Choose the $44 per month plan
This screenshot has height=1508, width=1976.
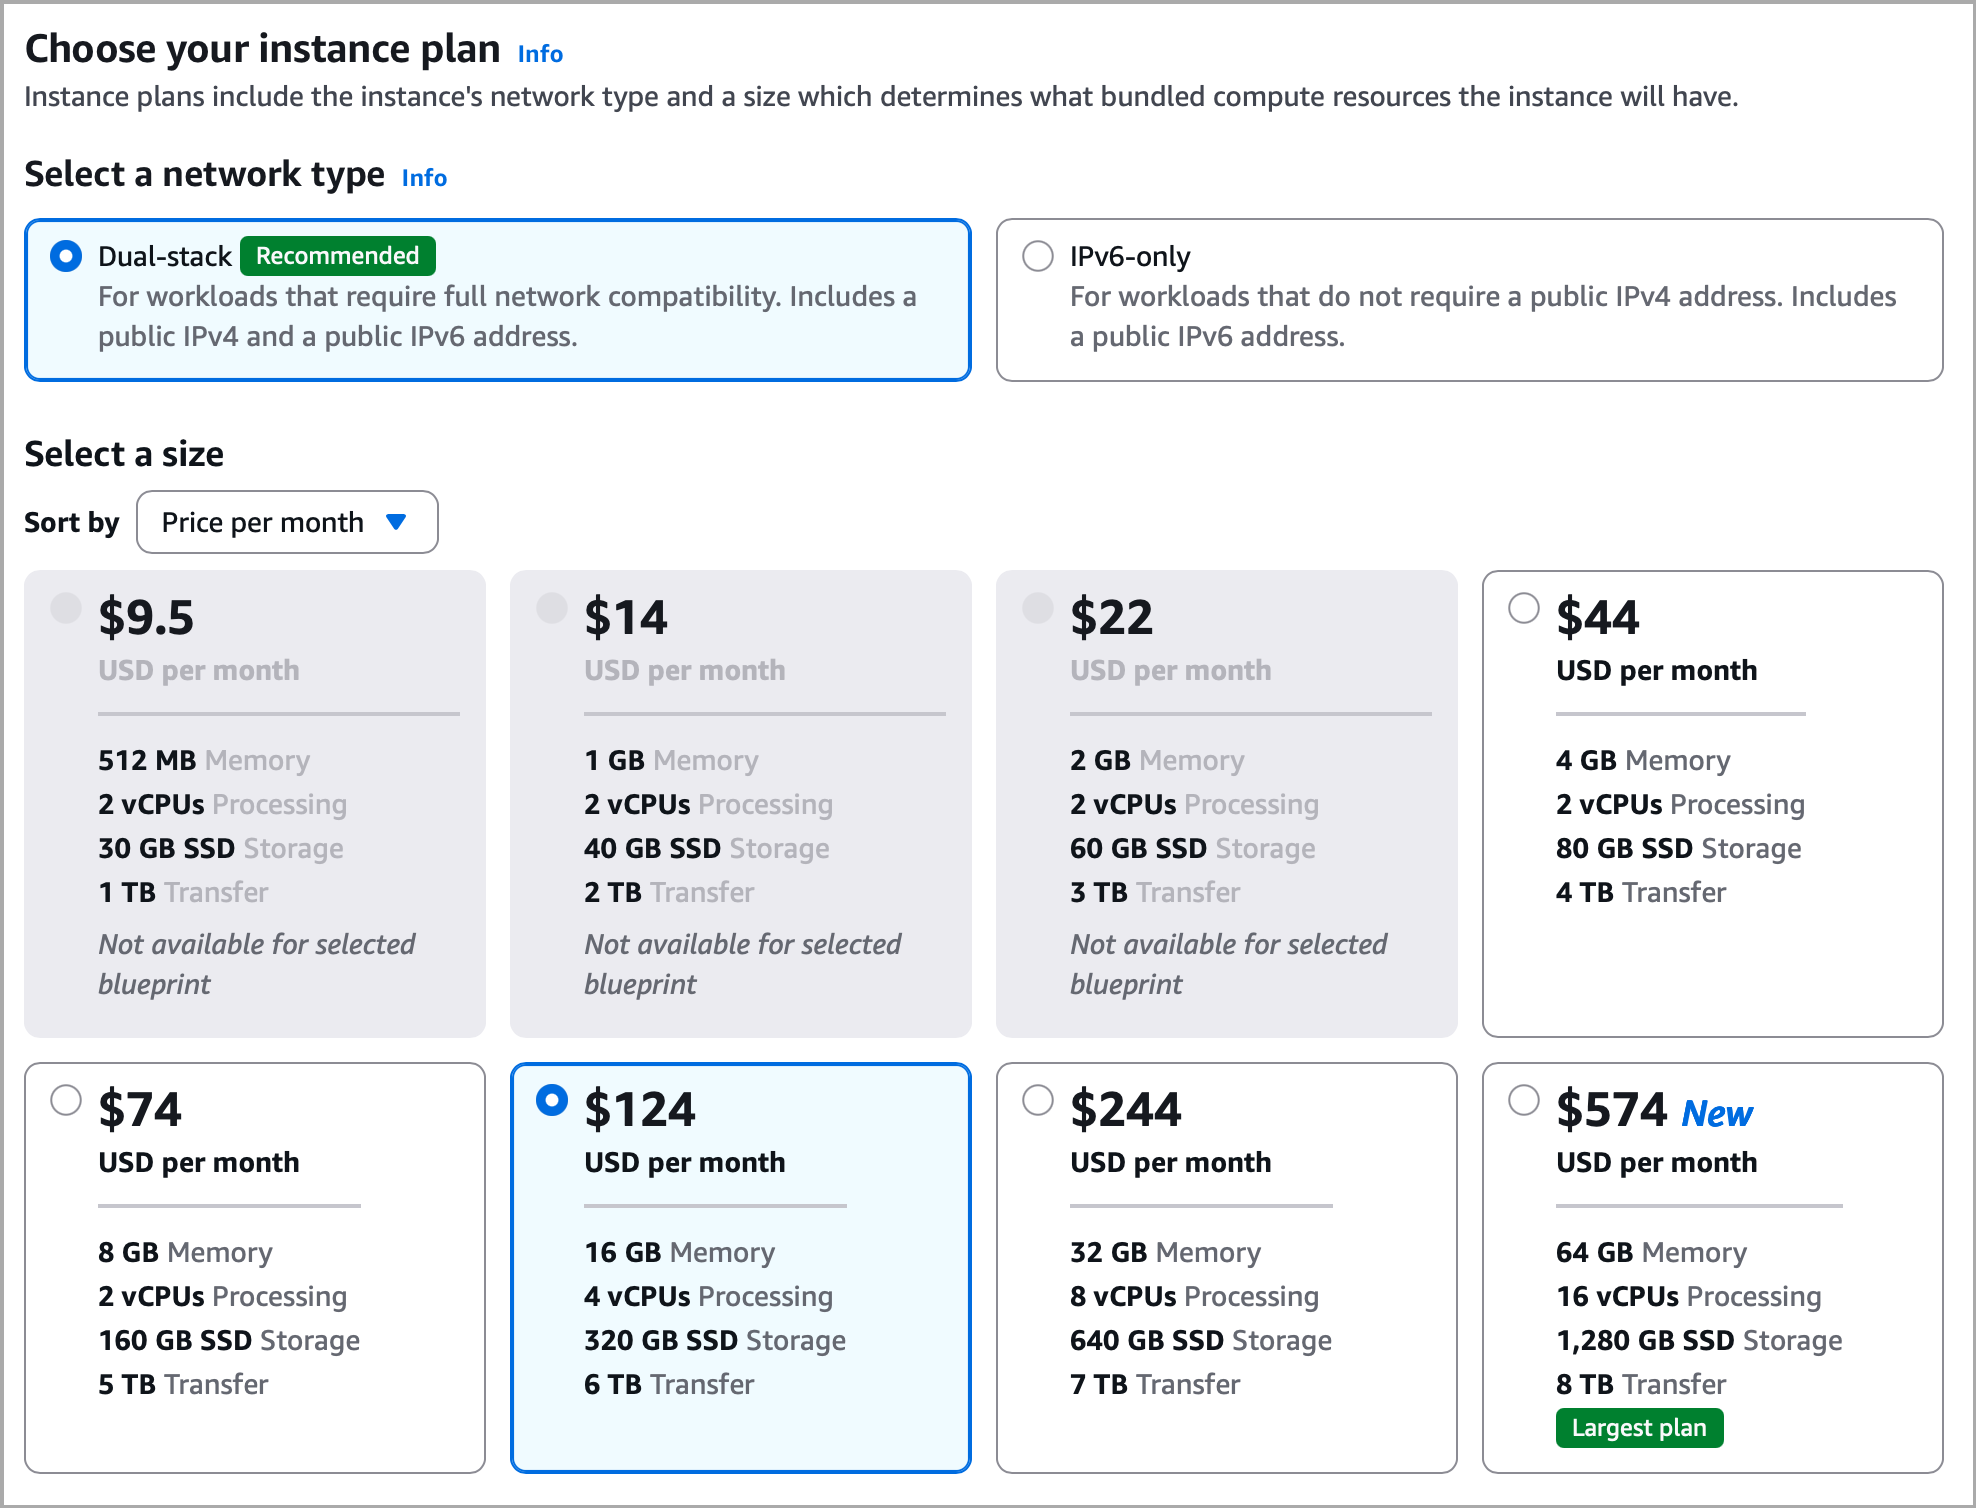1523,608
